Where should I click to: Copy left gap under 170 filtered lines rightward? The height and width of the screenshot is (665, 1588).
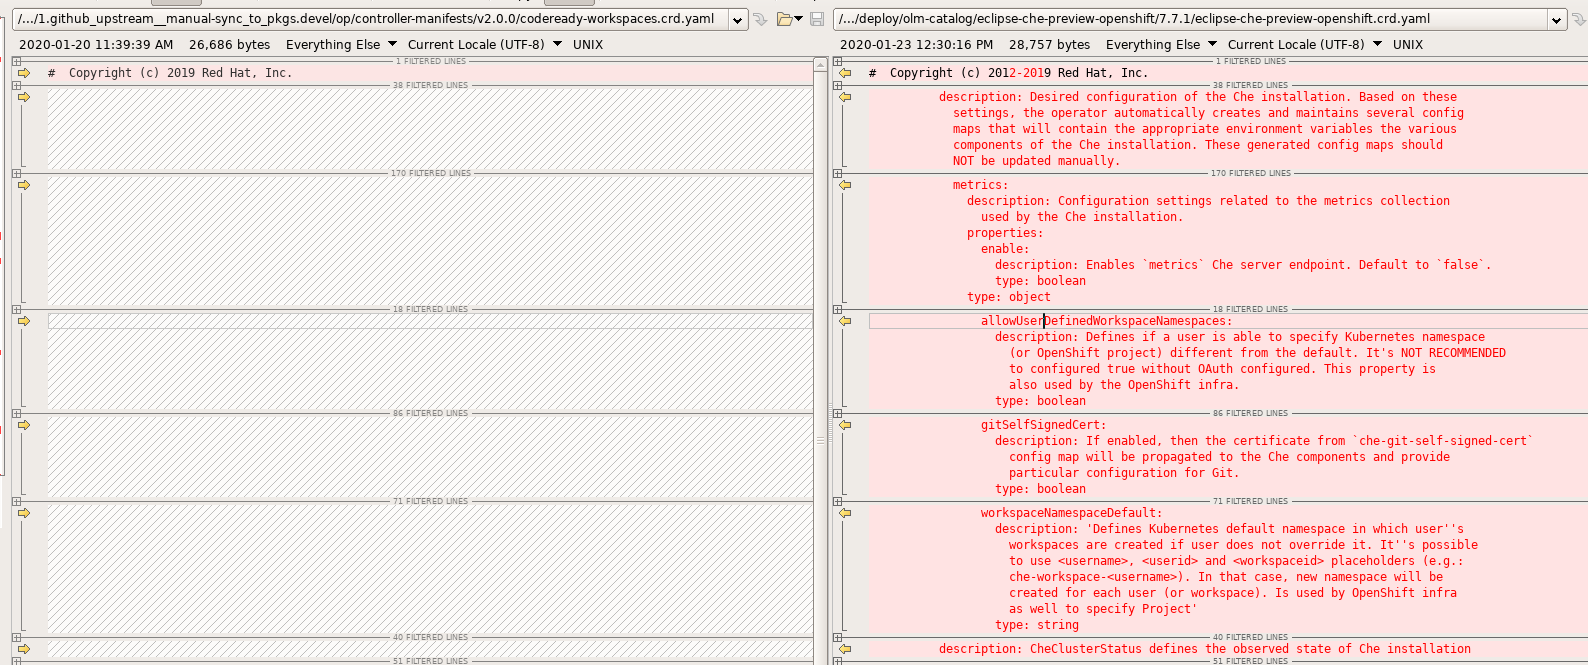pyautogui.click(x=24, y=185)
